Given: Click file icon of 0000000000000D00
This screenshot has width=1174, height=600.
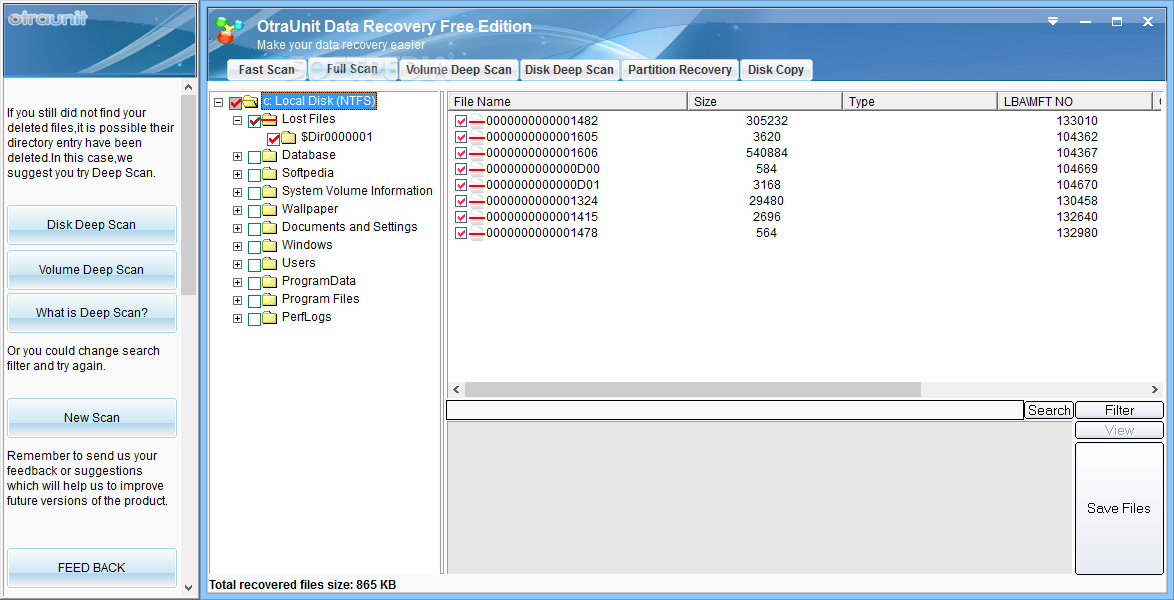Looking at the screenshot, I should click(477, 169).
